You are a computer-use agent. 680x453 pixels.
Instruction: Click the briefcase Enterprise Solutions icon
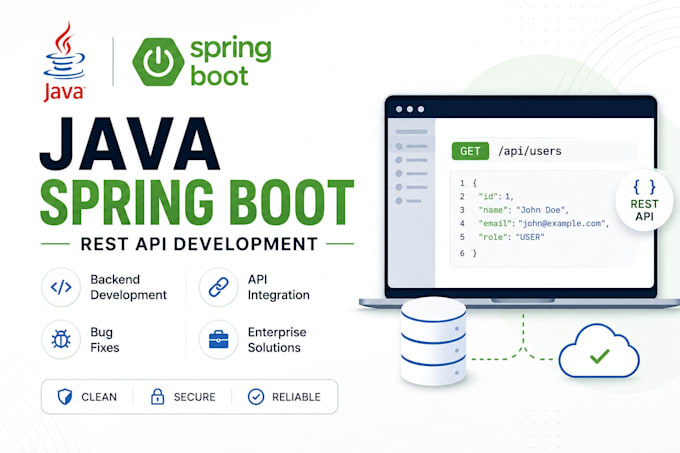coord(219,339)
